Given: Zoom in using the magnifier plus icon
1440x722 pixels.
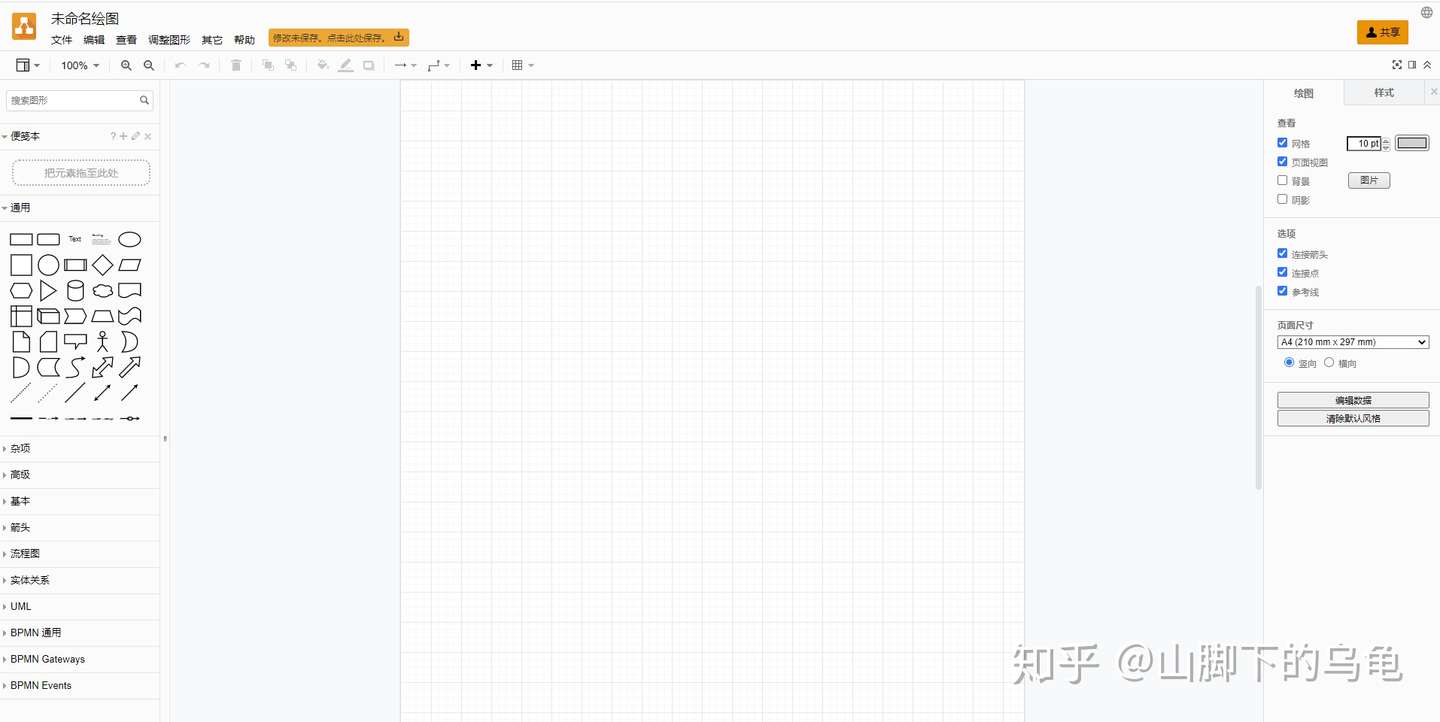Looking at the screenshot, I should click(126, 66).
